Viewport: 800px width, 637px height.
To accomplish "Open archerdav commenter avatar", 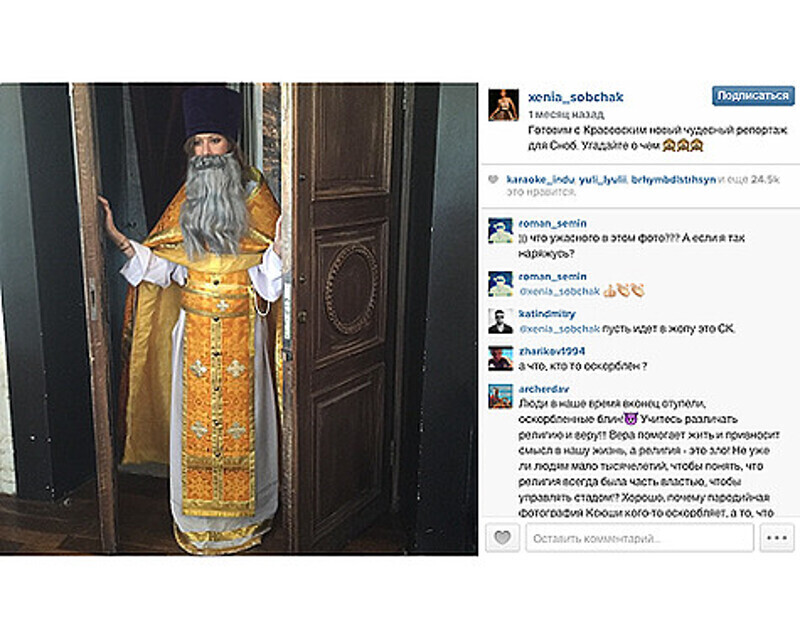I will (x=501, y=396).
